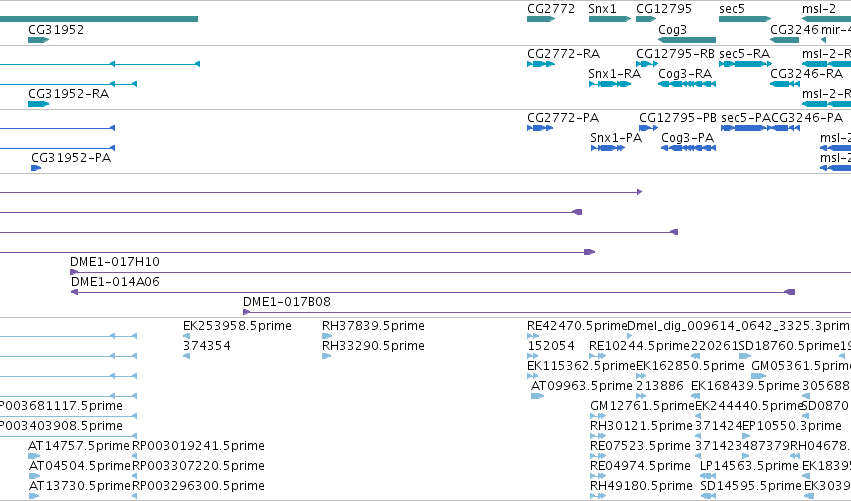
Task: Click the sec5-PA label
Action: (x=746, y=118)
